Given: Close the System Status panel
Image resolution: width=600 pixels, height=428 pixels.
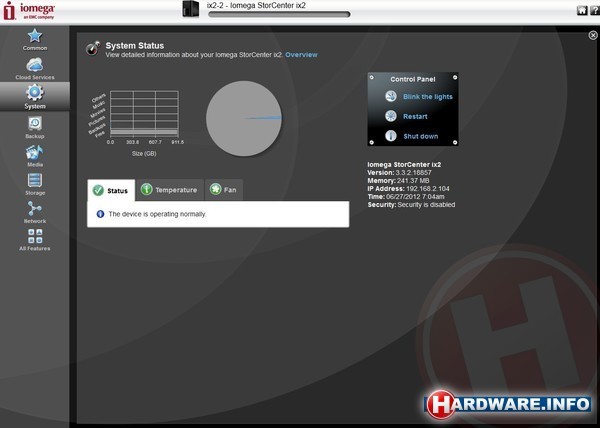Looking at the screenshot, I should pyautogui.click(x=593, y=35).
